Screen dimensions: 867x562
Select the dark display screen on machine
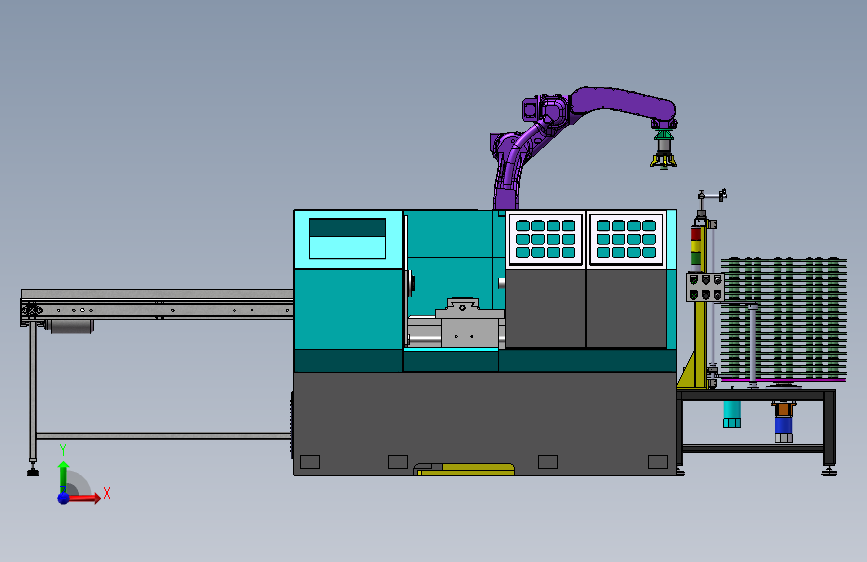pos(347,227)
